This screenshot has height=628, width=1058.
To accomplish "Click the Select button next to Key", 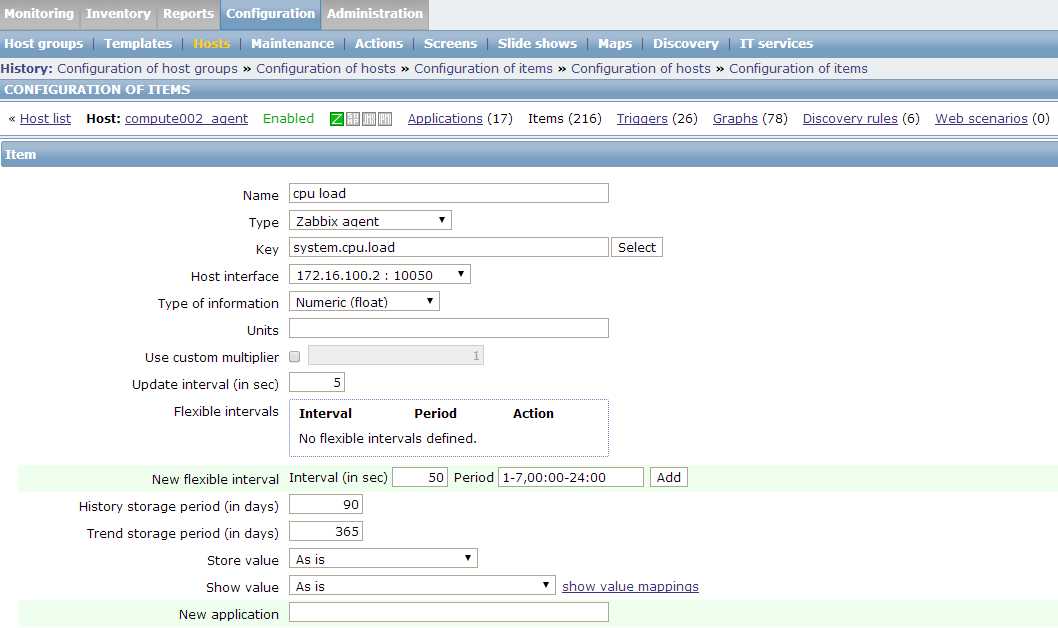I will tap(636, 248).
